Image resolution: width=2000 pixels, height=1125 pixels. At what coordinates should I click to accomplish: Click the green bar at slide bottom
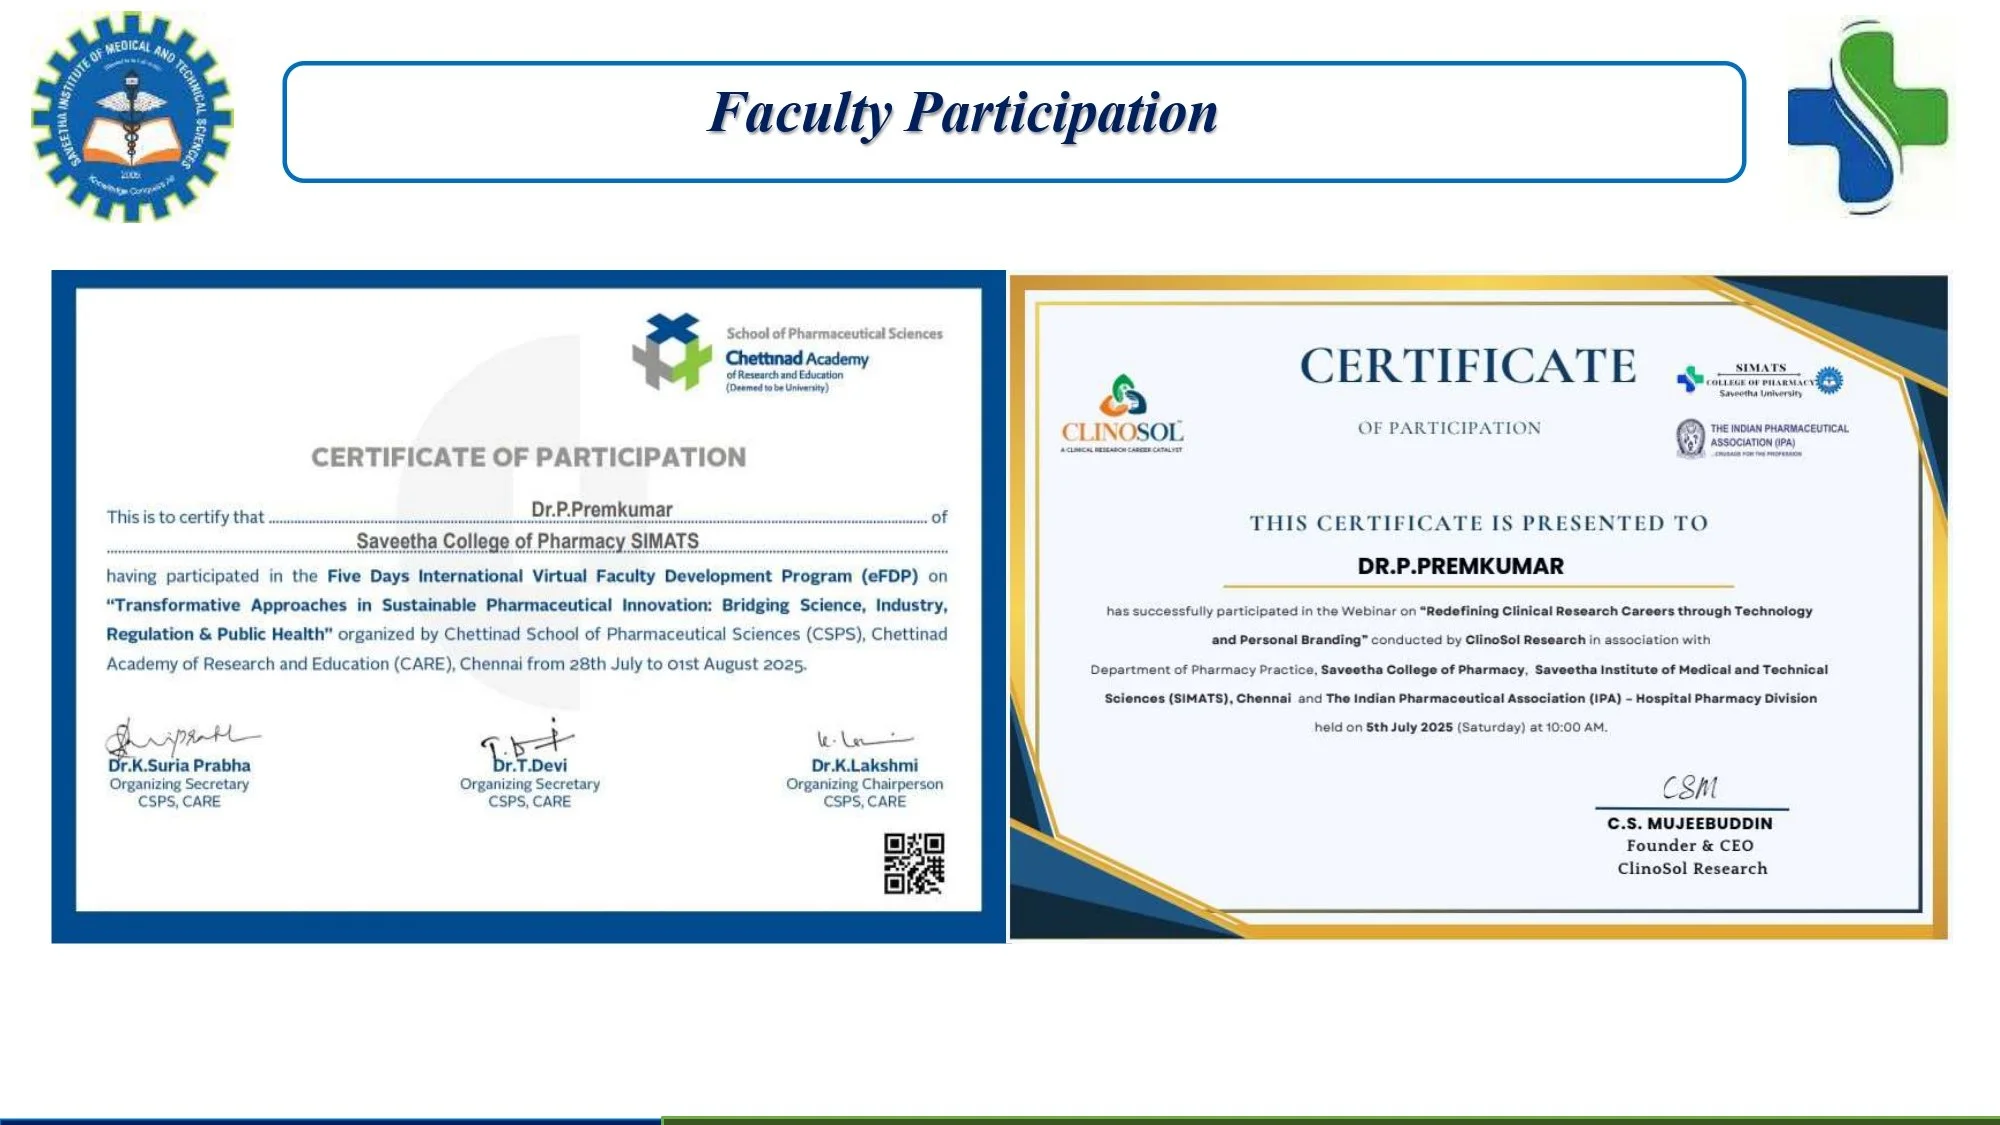tap(1330, 1120)
